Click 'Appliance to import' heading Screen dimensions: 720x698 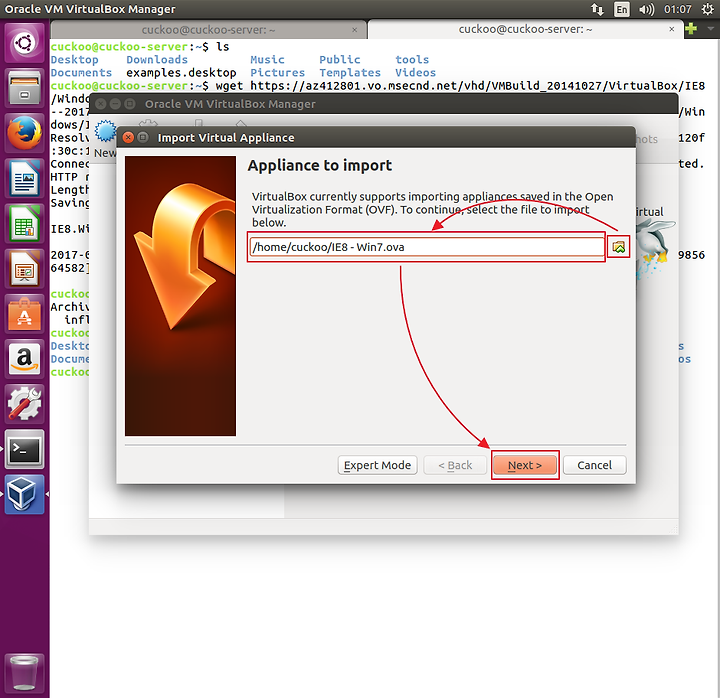320,165
